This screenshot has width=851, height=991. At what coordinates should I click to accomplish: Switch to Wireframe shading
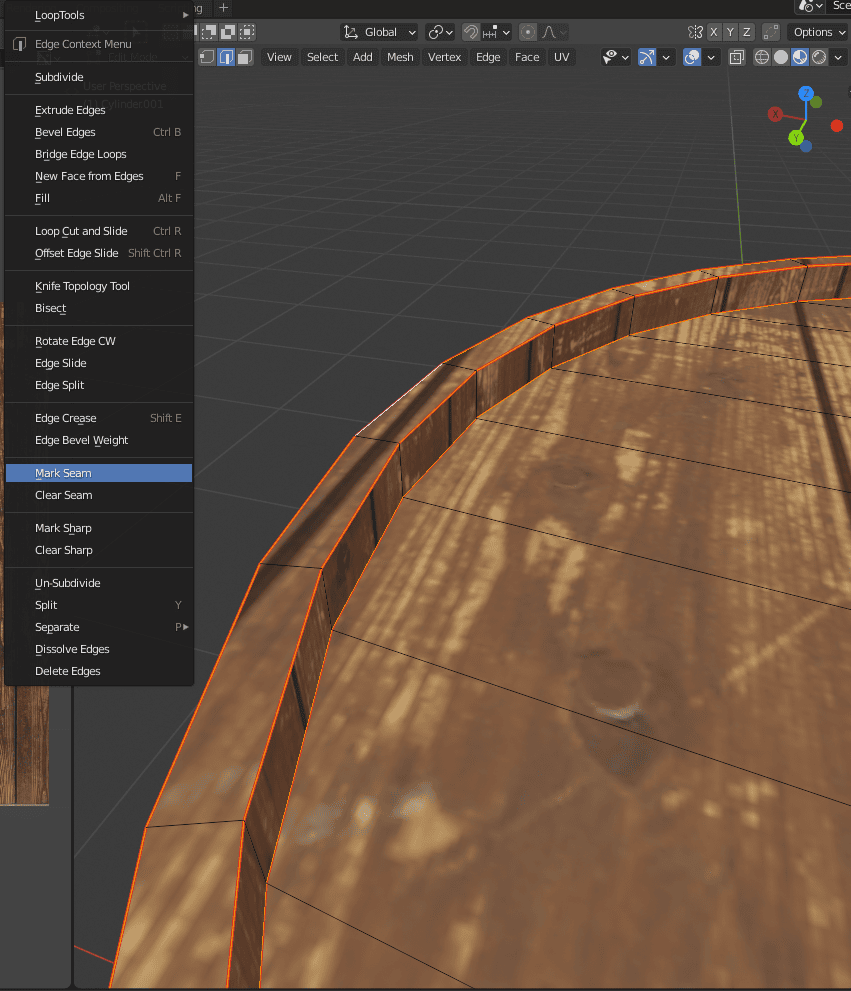click(x=761, y=57)
